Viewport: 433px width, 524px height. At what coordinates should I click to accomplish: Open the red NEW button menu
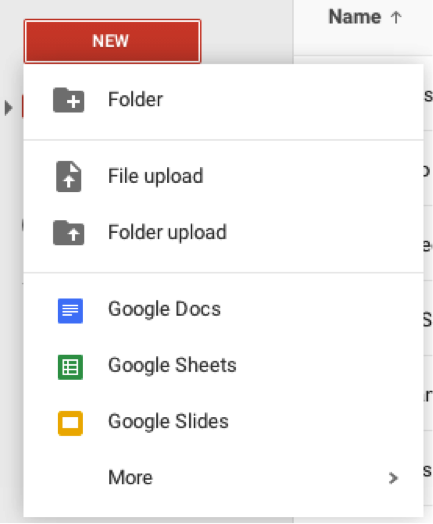click(112, 41)
